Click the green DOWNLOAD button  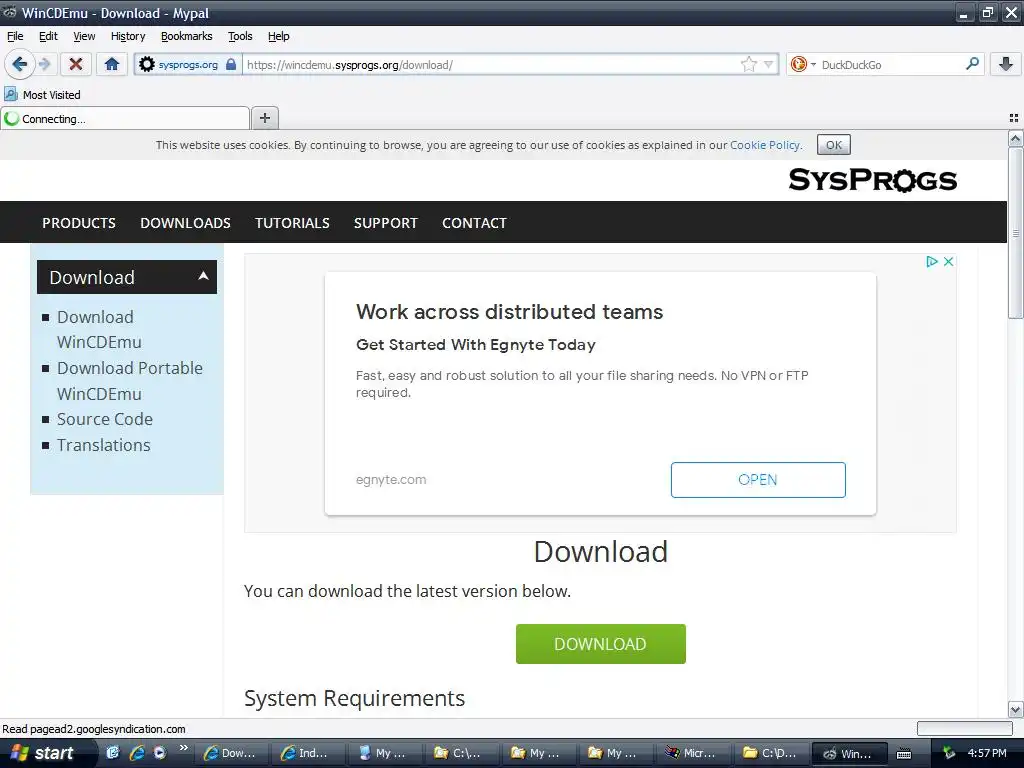click(x=600, y=644)
